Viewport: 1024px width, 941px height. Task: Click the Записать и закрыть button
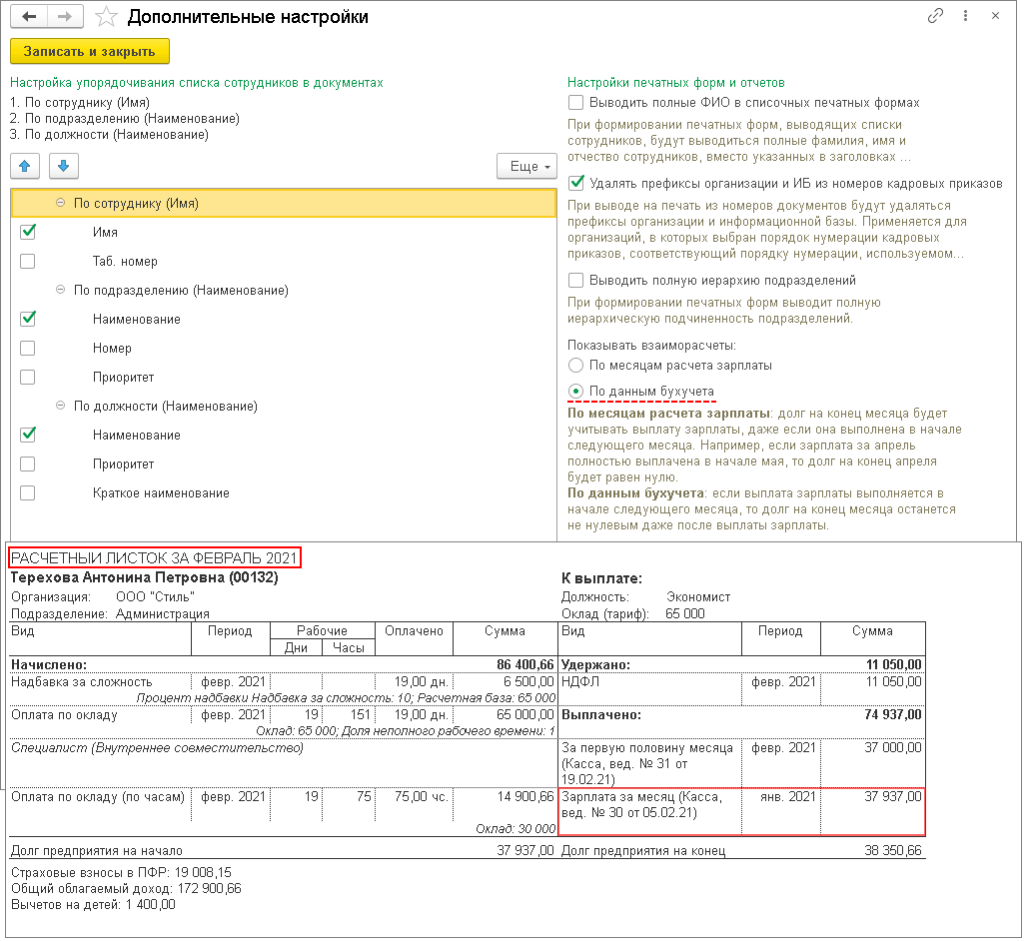(90, 51)
